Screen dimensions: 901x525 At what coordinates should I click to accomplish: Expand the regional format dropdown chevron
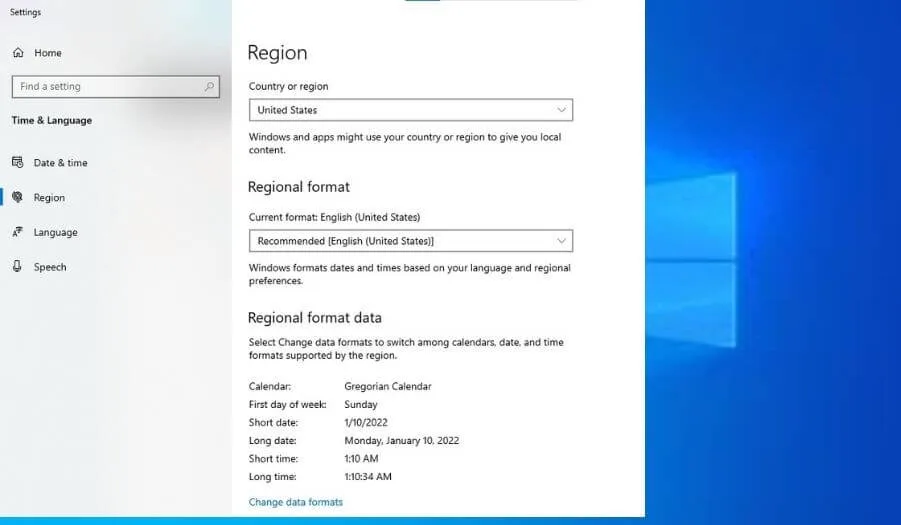561,241
